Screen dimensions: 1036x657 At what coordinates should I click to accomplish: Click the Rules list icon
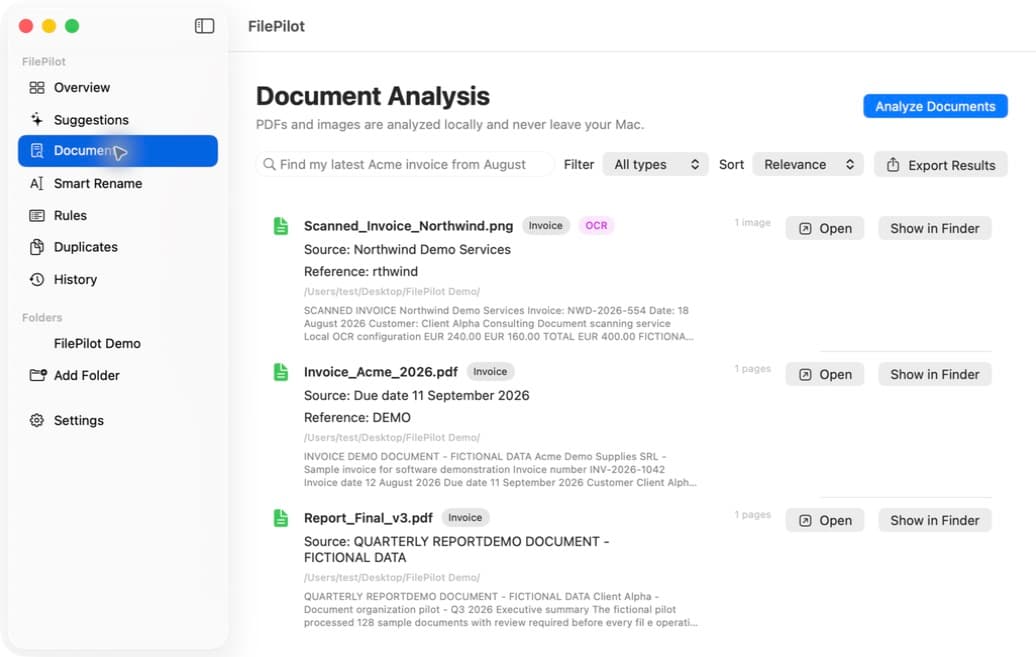pyautogui.click(x=37, y=215)
